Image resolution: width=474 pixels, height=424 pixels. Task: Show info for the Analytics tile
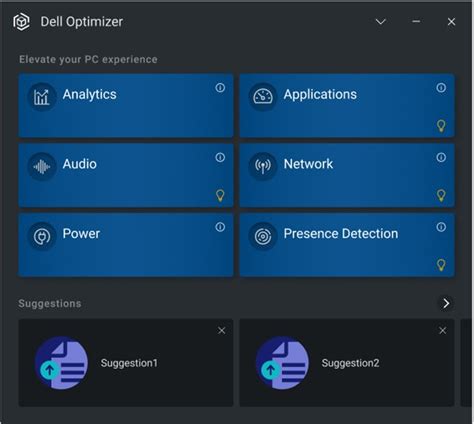220,88
